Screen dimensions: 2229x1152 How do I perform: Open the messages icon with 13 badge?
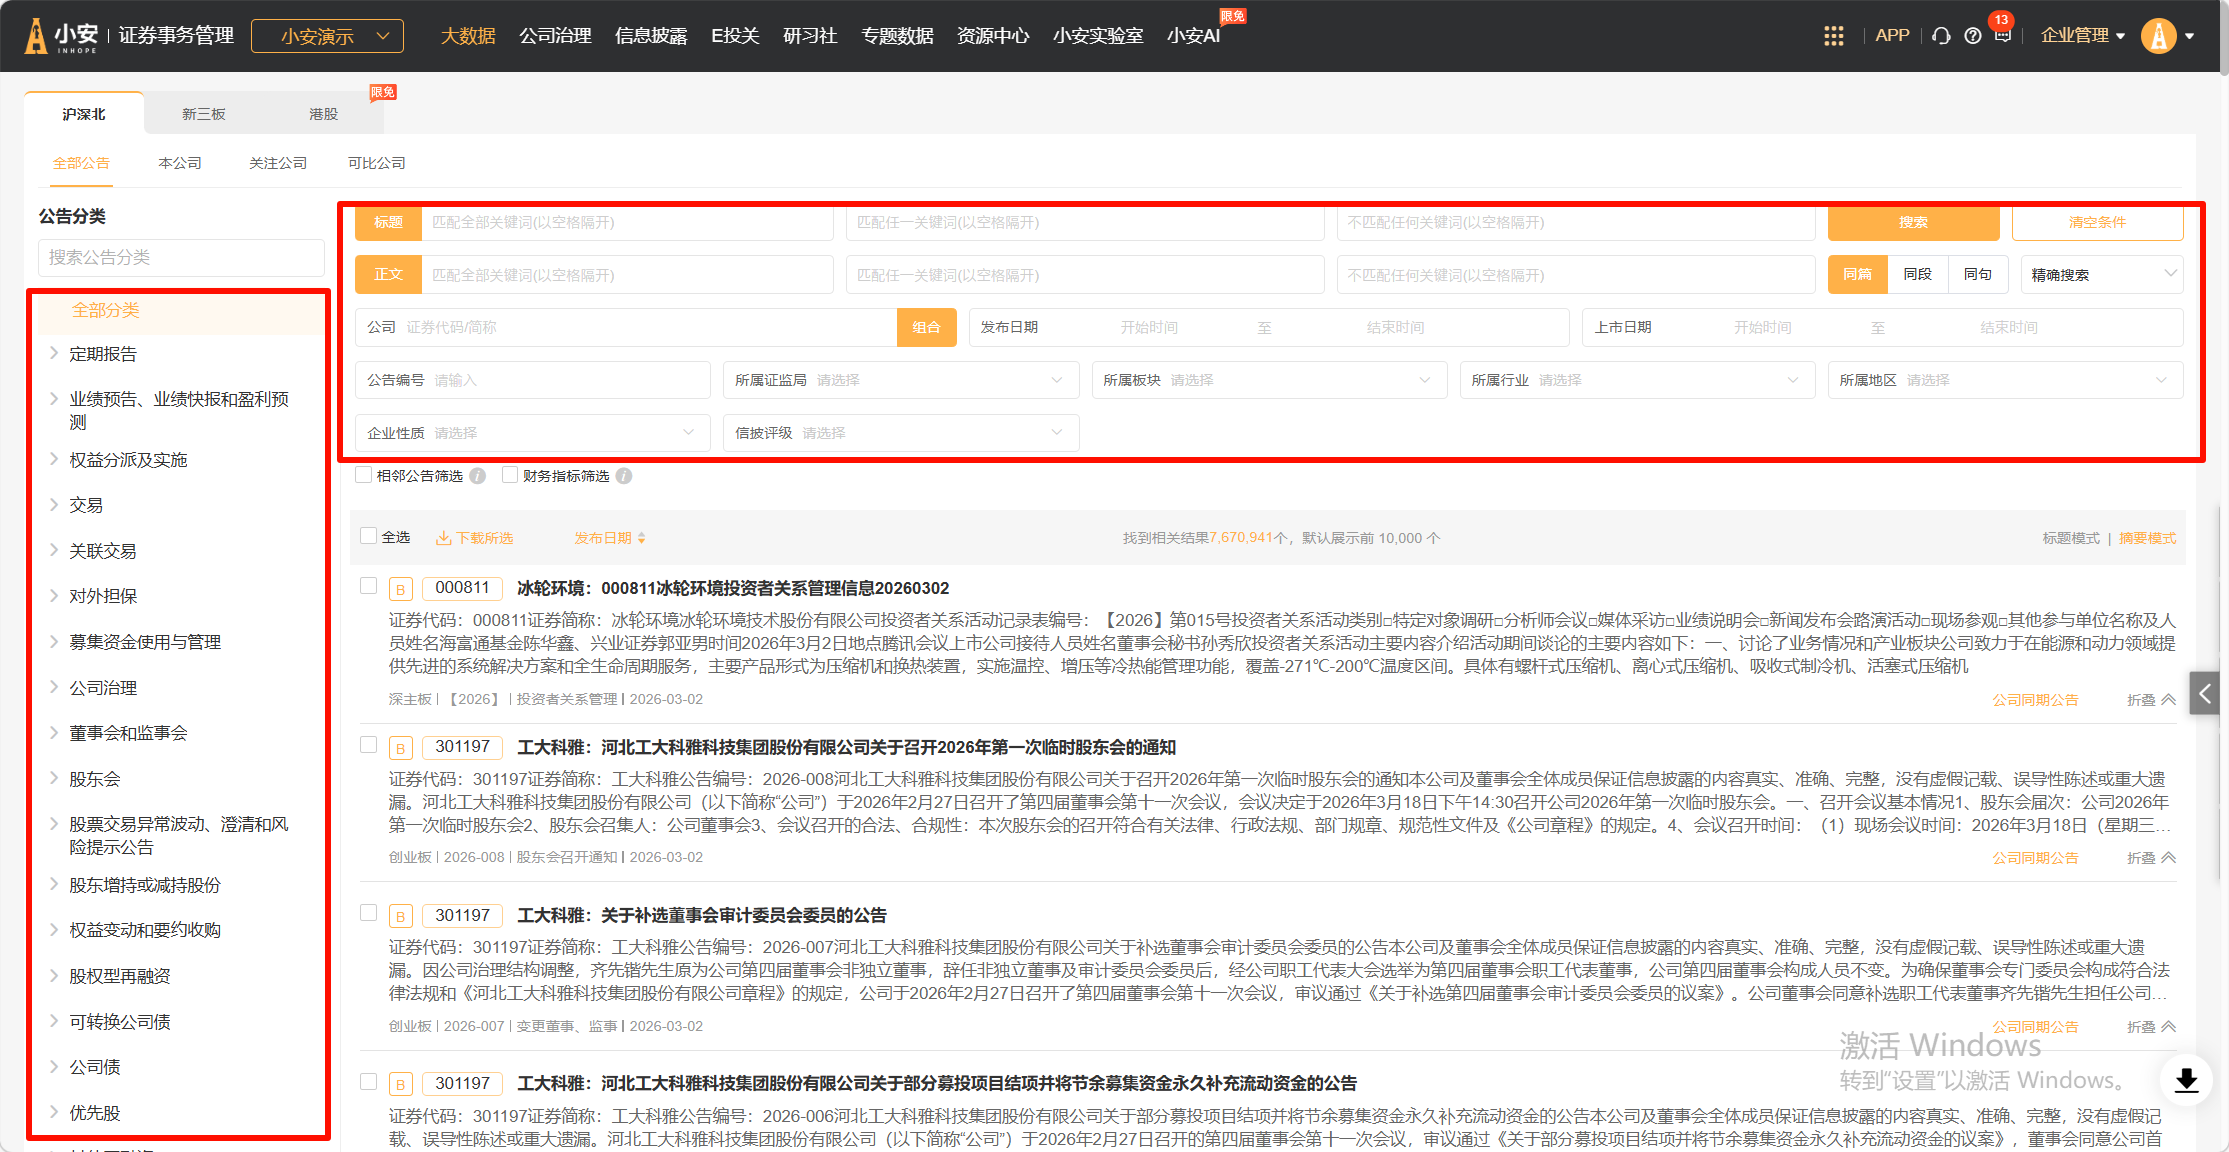2002,35
